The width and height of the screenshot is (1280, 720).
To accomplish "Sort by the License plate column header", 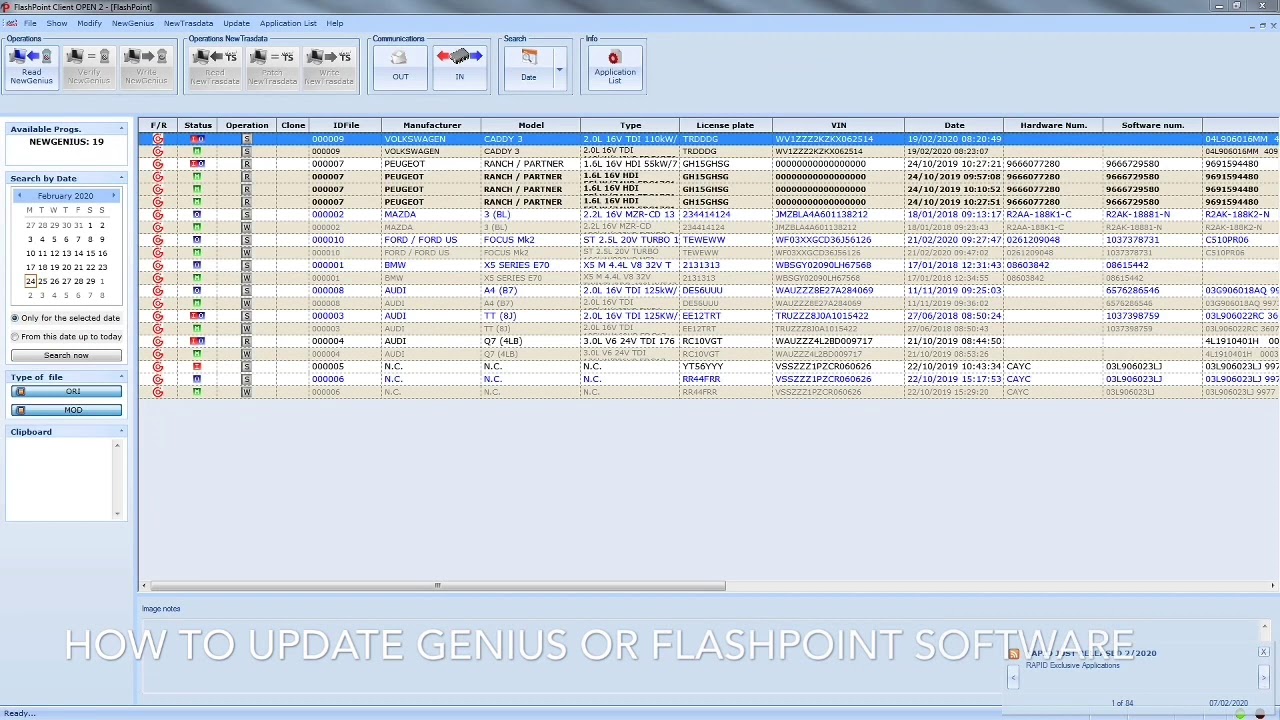I will 725,126.
